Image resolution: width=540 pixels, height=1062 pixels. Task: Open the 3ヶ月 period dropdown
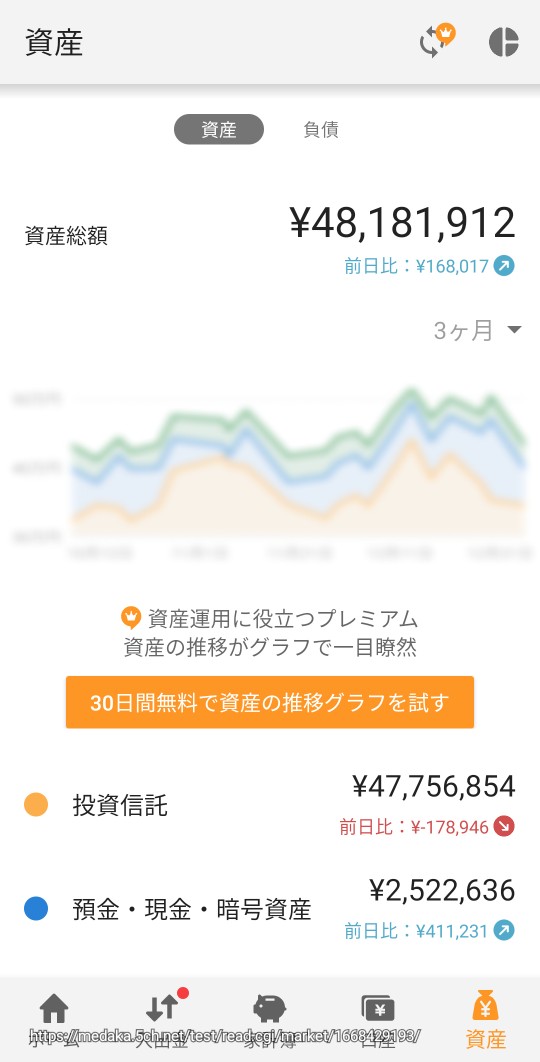pos(478,331)
